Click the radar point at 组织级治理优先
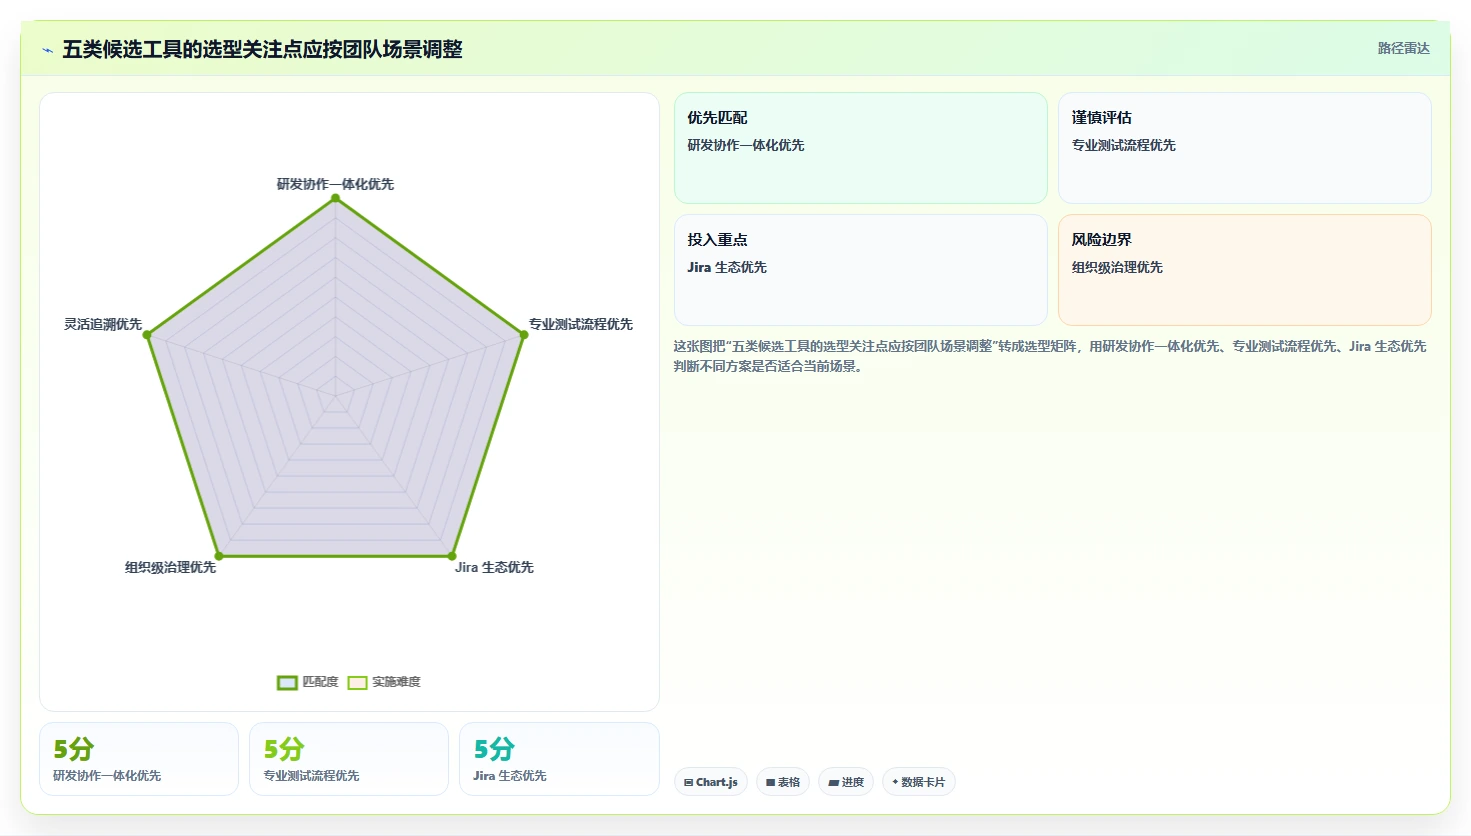 219,556
